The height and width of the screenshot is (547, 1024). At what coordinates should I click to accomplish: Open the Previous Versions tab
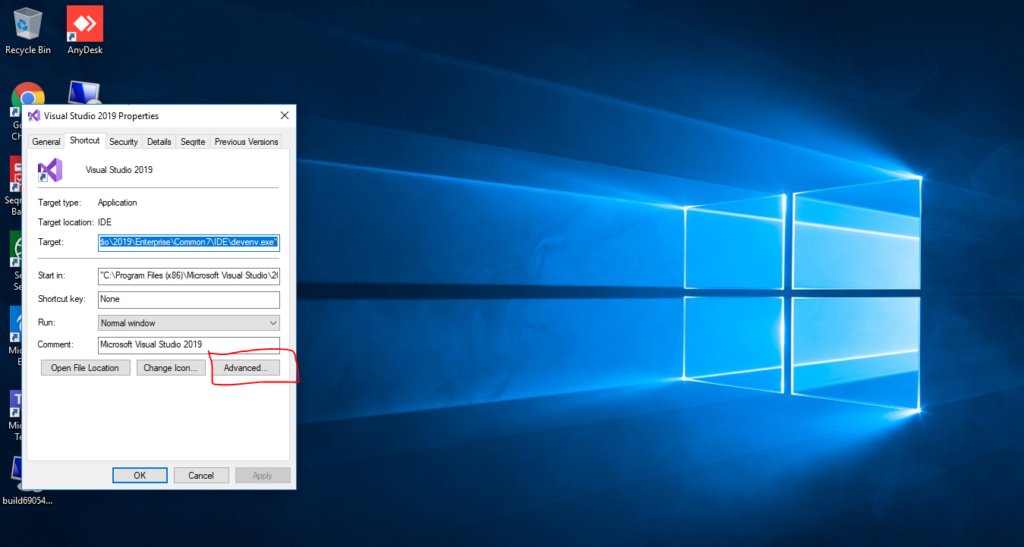[x=246, y=142]
